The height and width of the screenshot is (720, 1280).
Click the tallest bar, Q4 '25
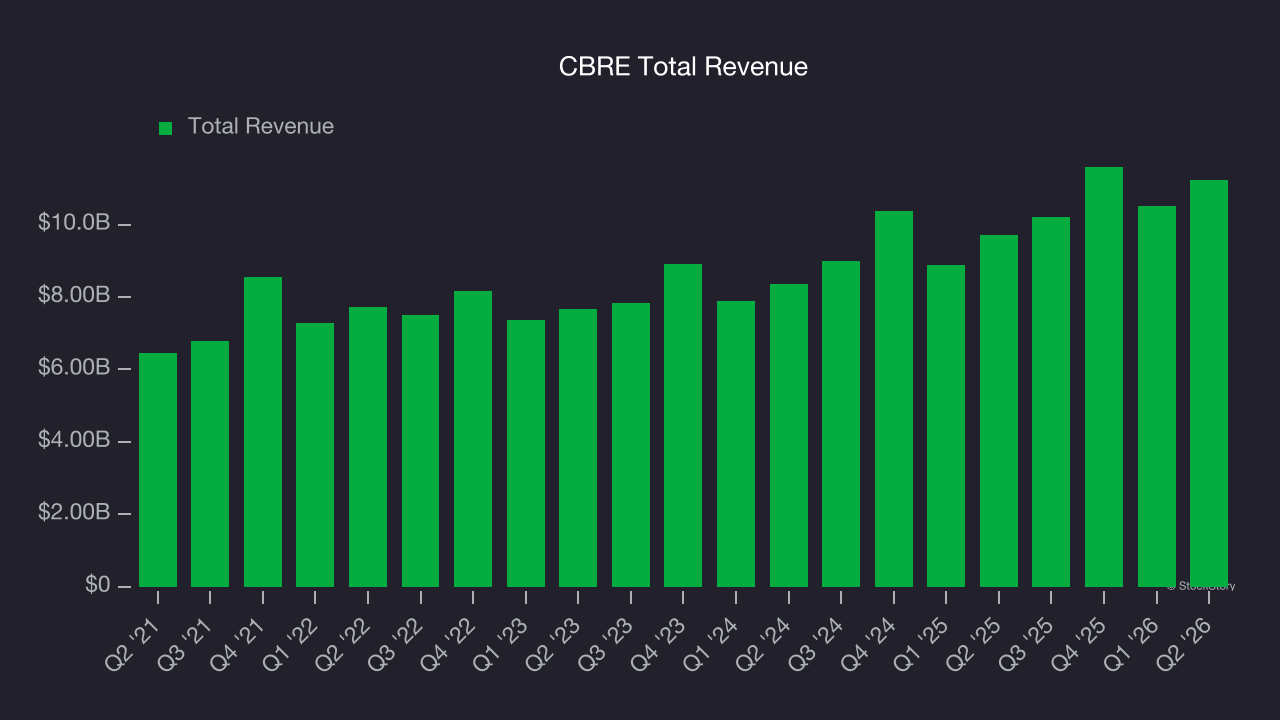[x=1104, y=377]
